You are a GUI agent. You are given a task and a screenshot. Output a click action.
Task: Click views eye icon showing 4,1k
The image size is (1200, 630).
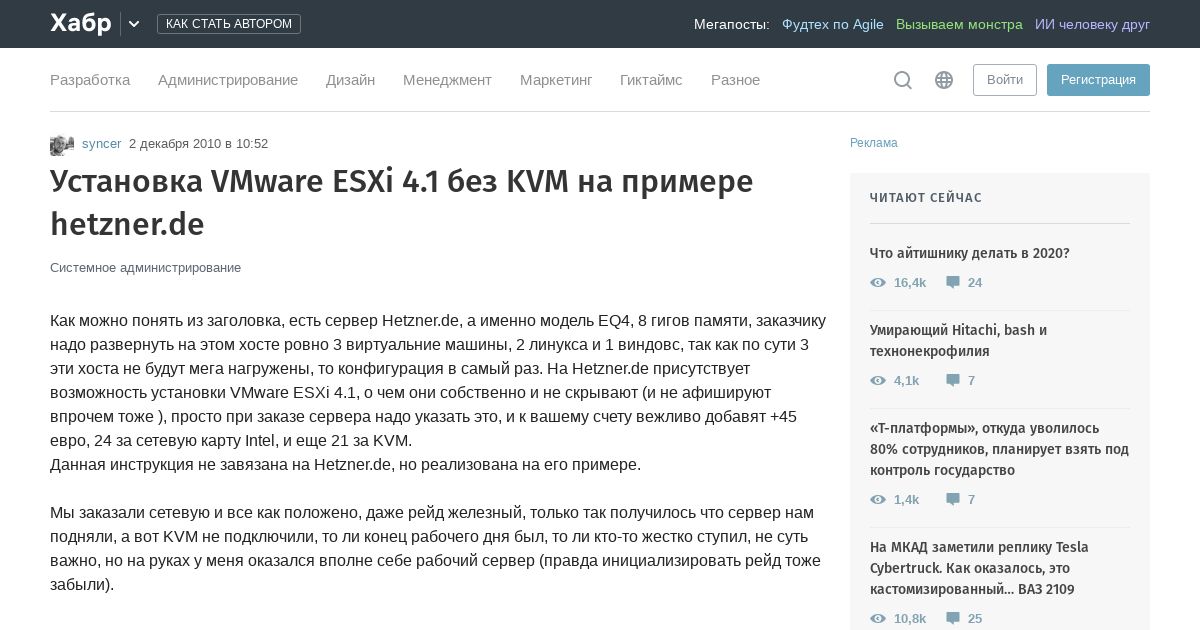click(878, 381)
